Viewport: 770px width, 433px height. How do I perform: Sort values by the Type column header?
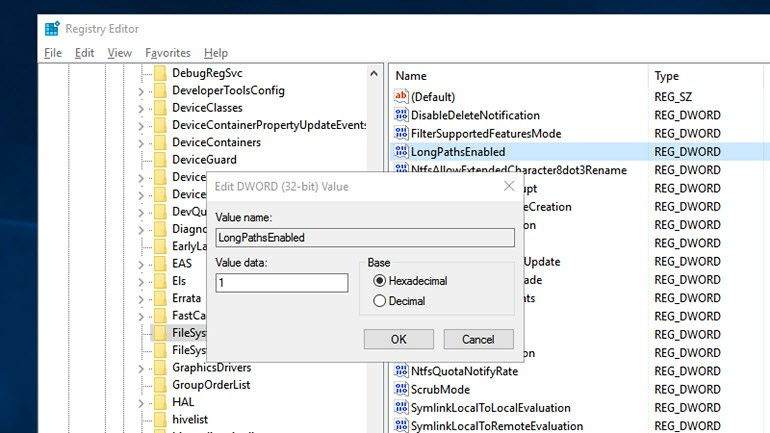click(706, 76)
